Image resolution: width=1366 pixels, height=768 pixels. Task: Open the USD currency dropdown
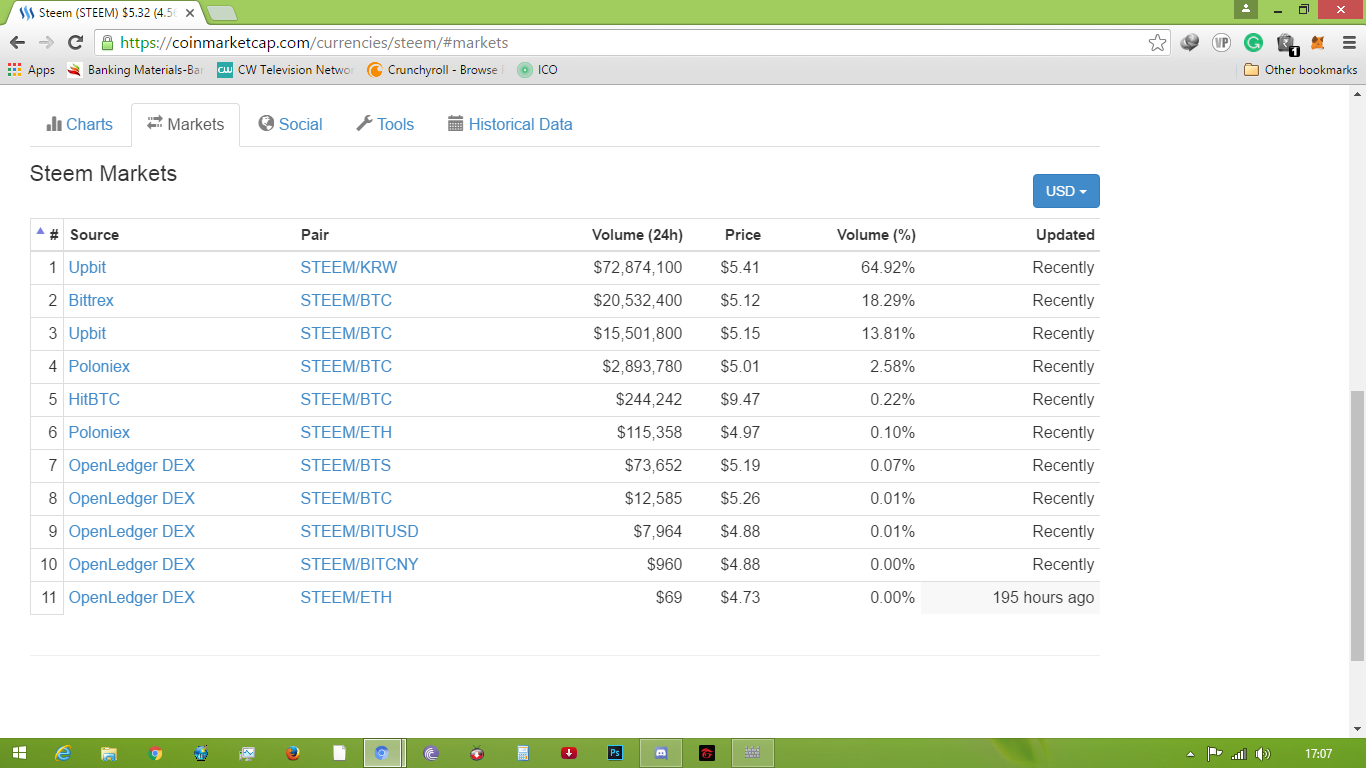click(x=1066, y=191)
